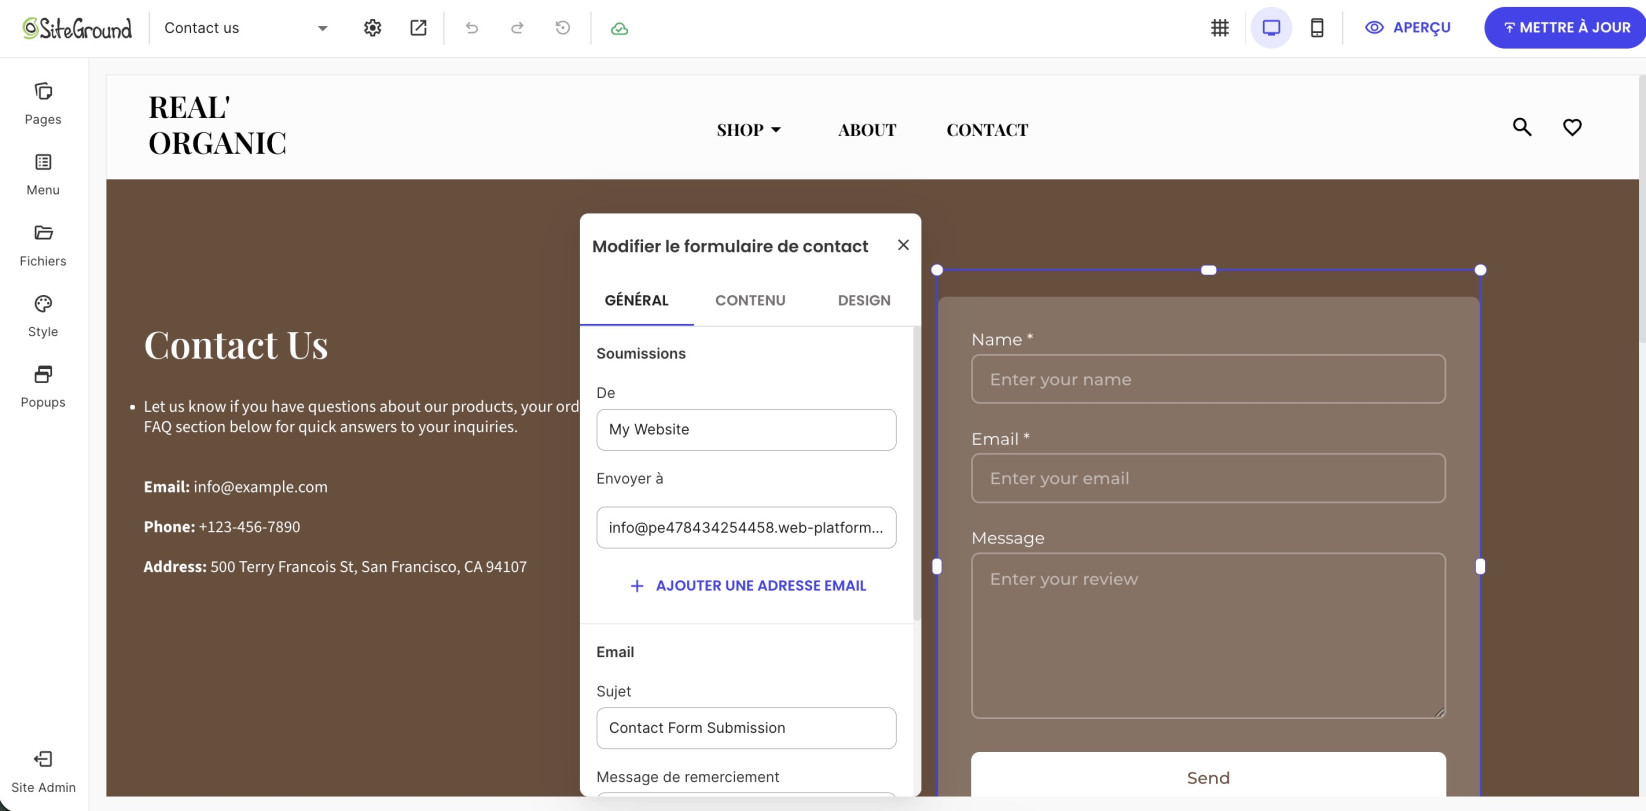Select the Contact Us heading
This screenshot has height=811, width=1646.
[236, 345]
